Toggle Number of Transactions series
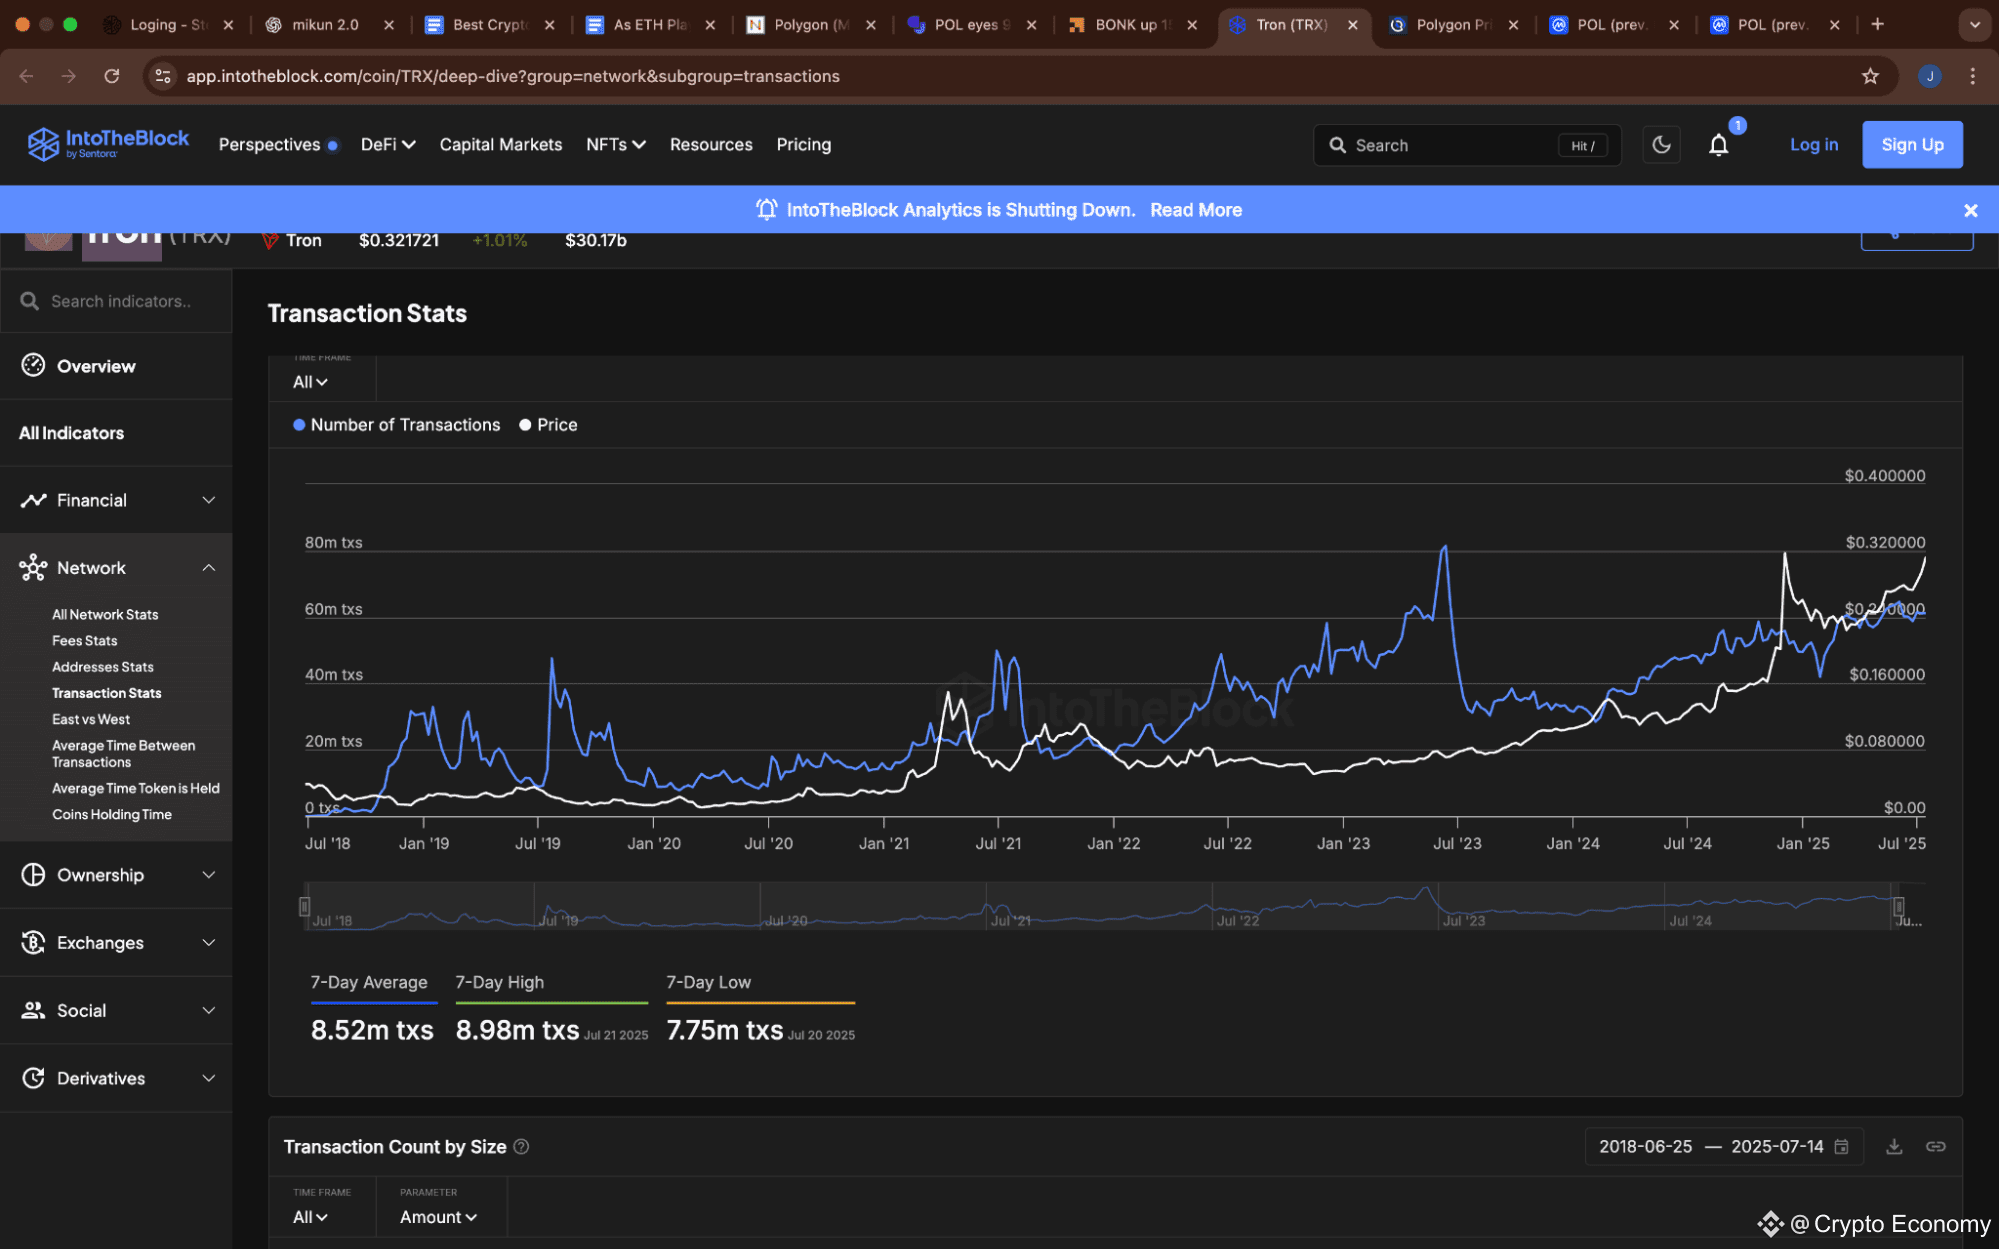This screenshot has height=1250, width=1999. pos(396,425)
